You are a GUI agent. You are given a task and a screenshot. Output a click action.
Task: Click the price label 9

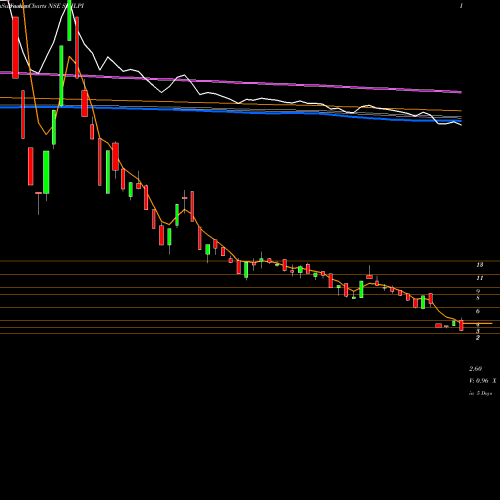[478, 291]
